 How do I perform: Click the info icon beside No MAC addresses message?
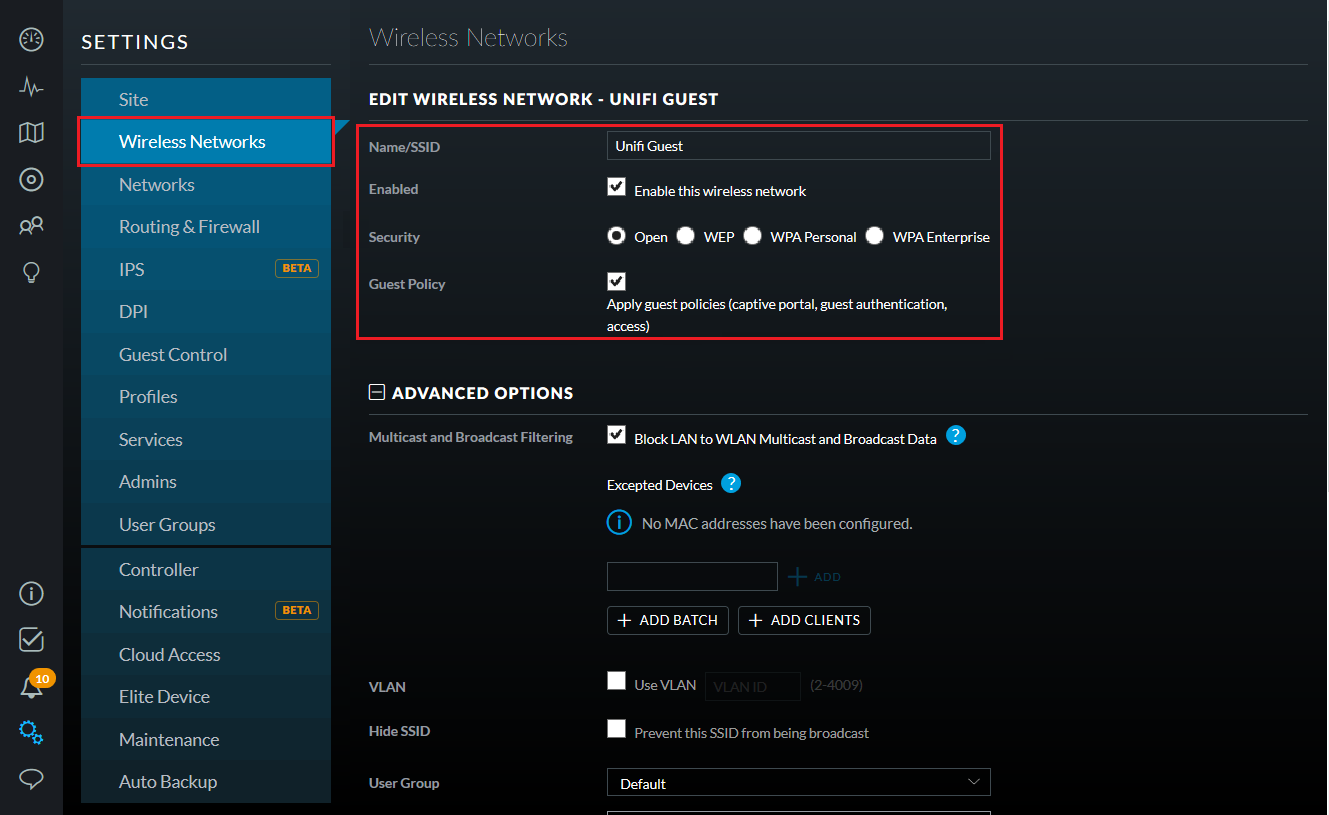tap(620, 522)
